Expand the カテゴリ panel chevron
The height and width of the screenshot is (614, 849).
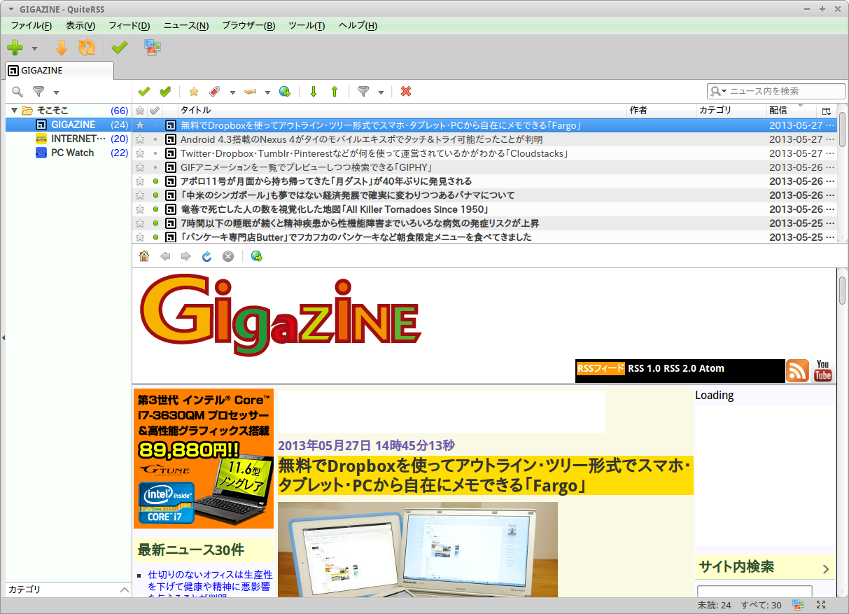124,590
